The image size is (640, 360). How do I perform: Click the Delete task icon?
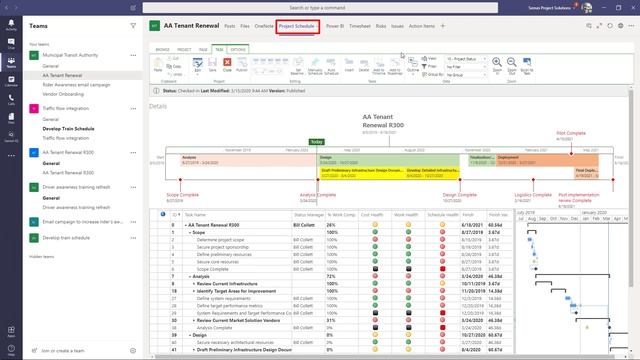pos(364,65)
